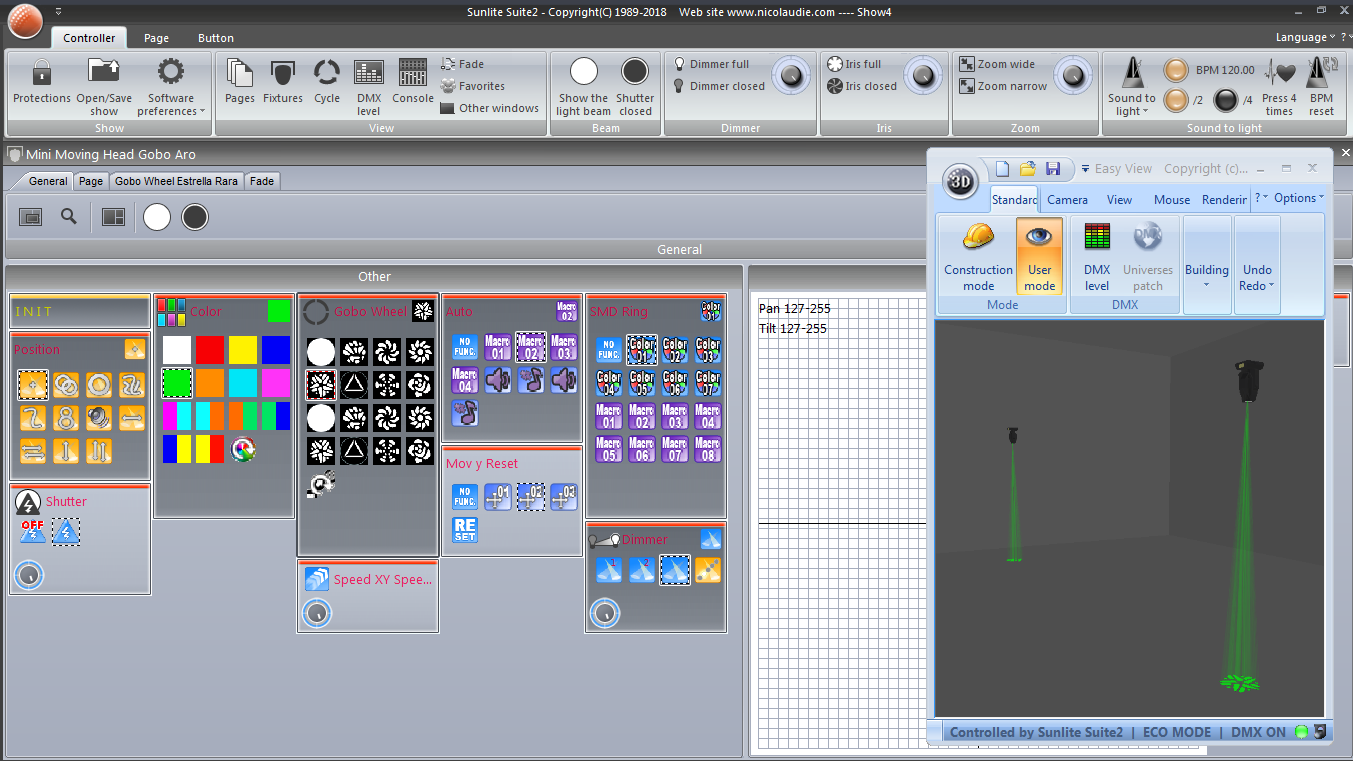
Task: Enable Dimmer closed
Action: click(719, 86)
